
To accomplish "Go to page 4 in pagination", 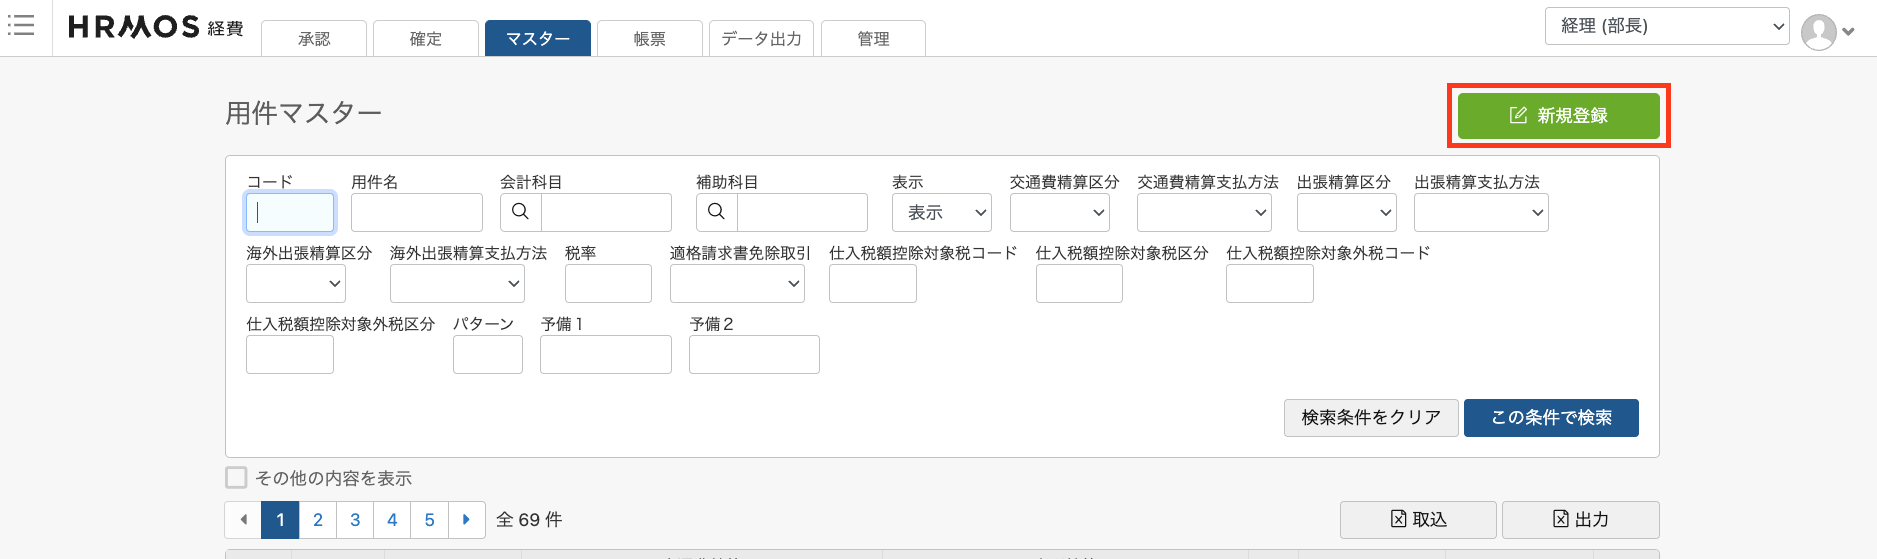I will tap(392, 520).
